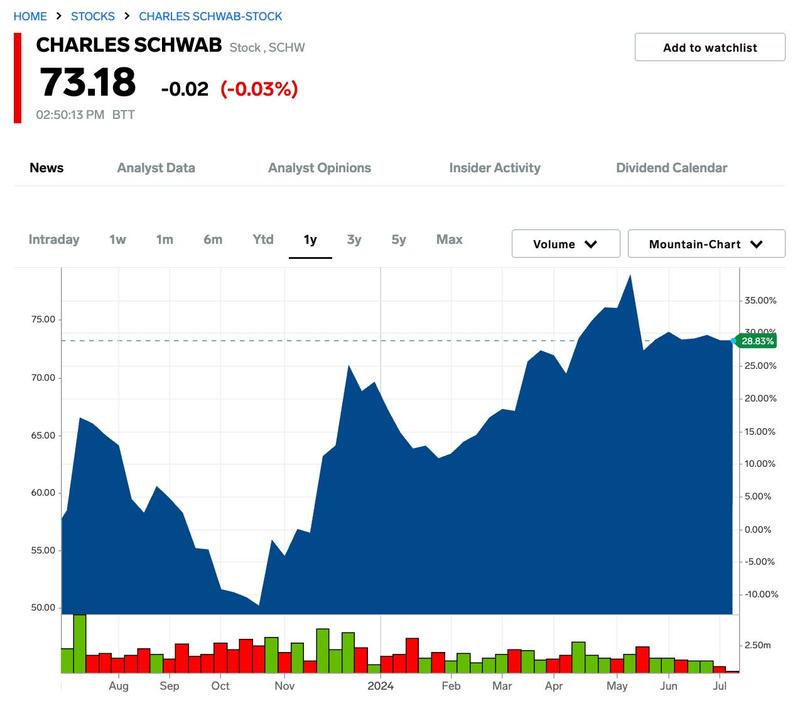Click Add to watchlist button
Viewport: 800px width, 705px height.
pos(710,47)
